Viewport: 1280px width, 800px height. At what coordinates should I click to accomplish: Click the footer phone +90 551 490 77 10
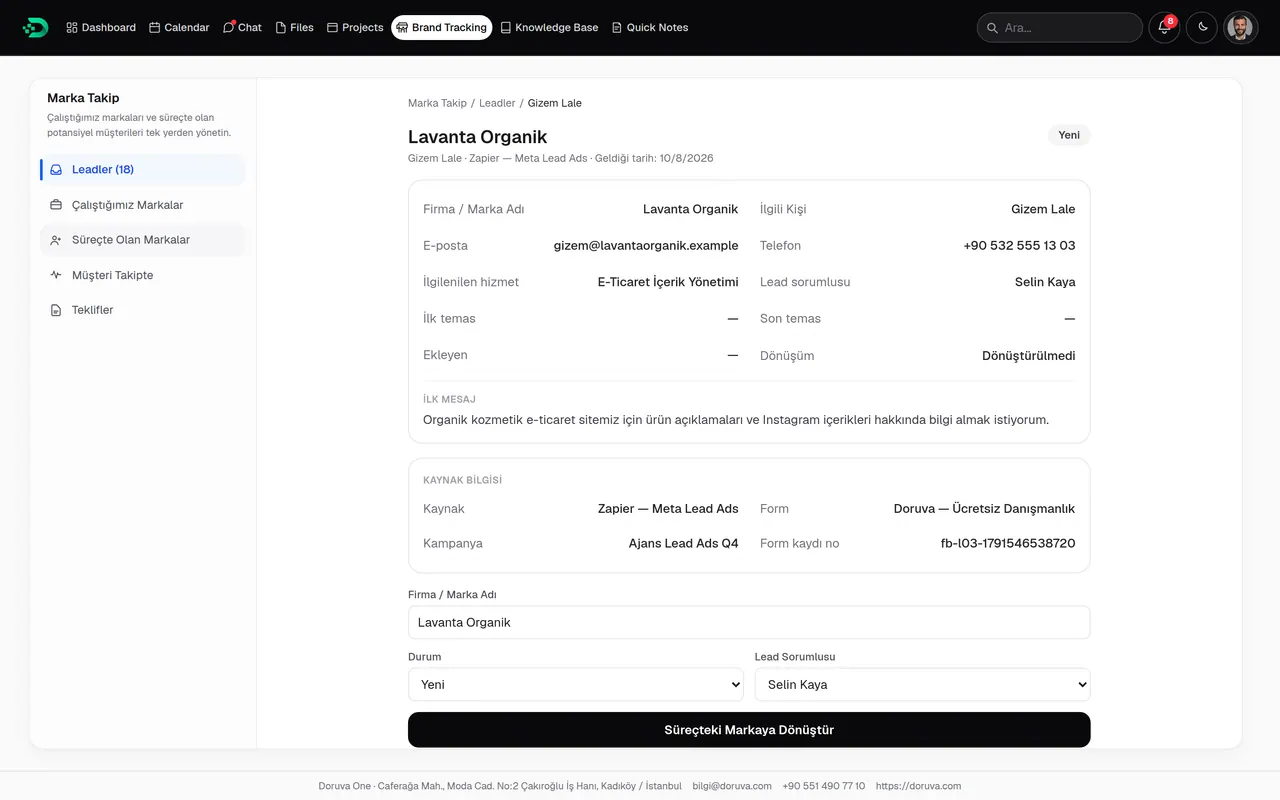824,786
